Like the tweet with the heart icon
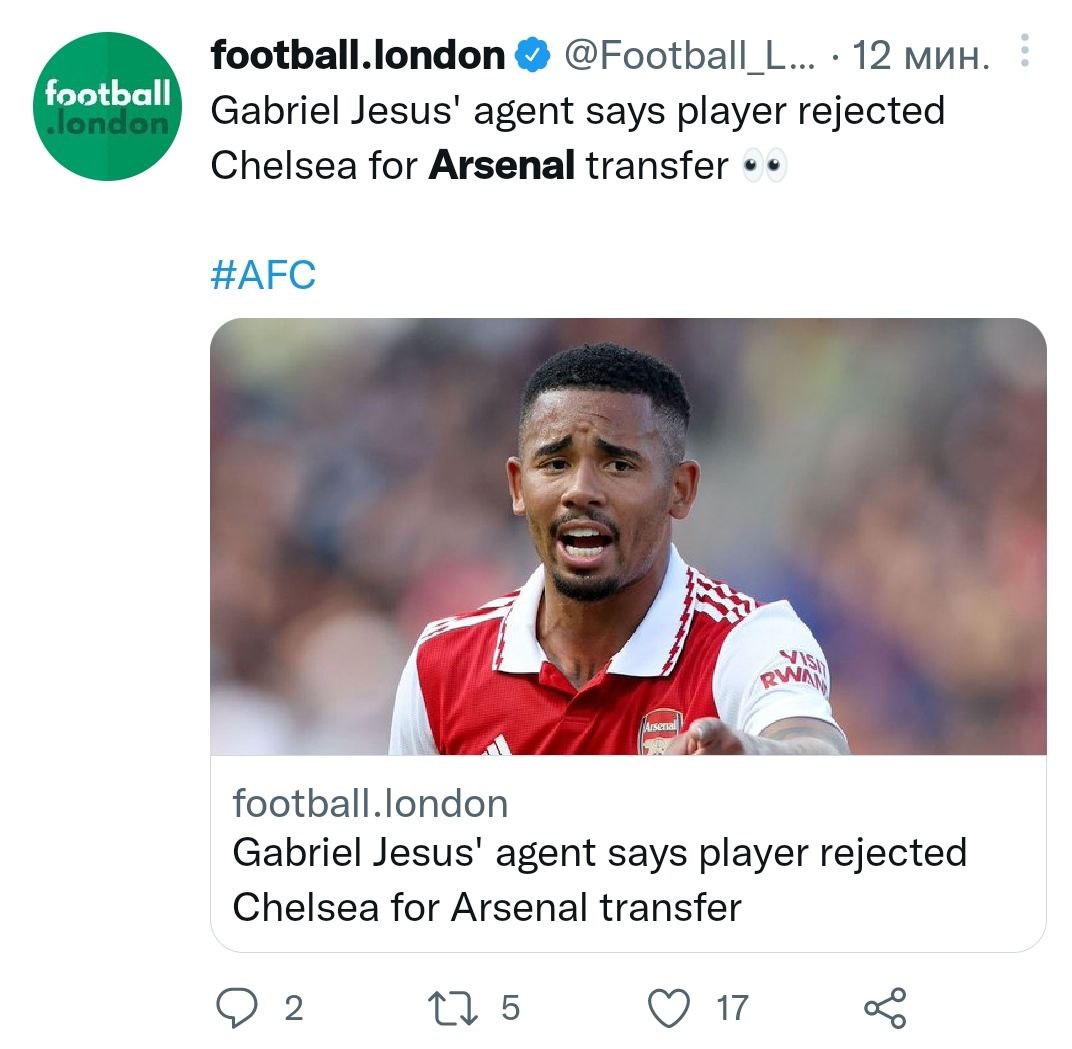Image resolution: width=1072 pixels, height=1049 pixels. (669, 1007)
